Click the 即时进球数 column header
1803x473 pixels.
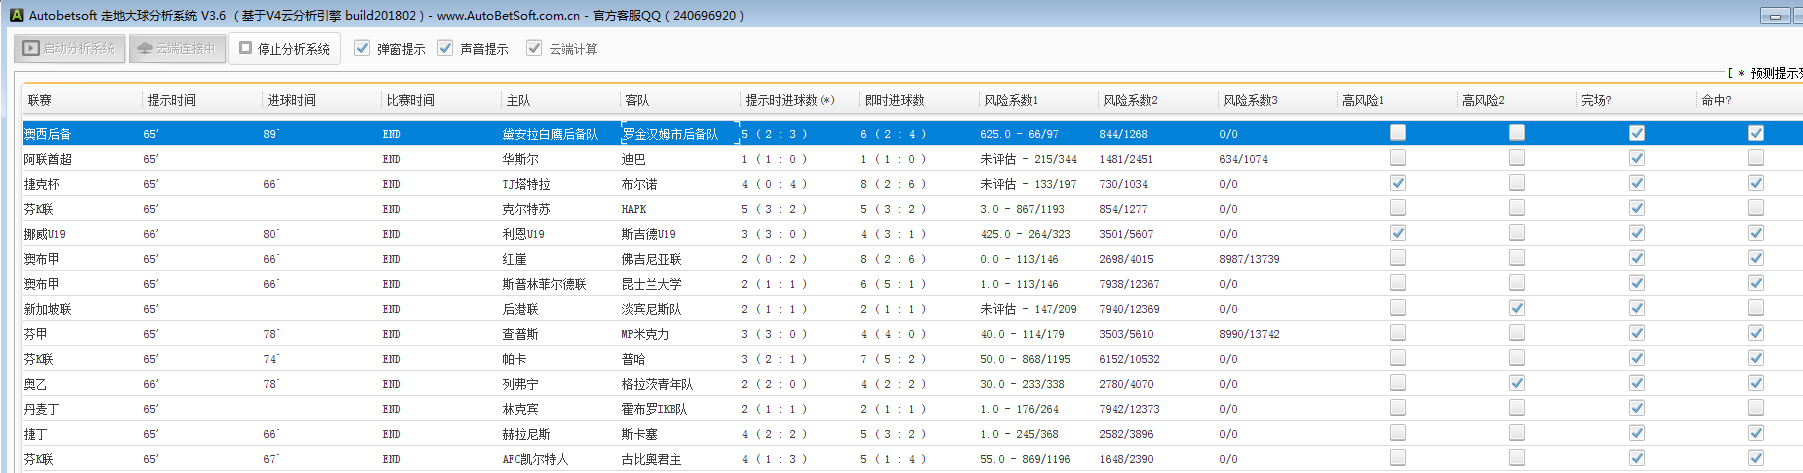[x=894, y=100]
